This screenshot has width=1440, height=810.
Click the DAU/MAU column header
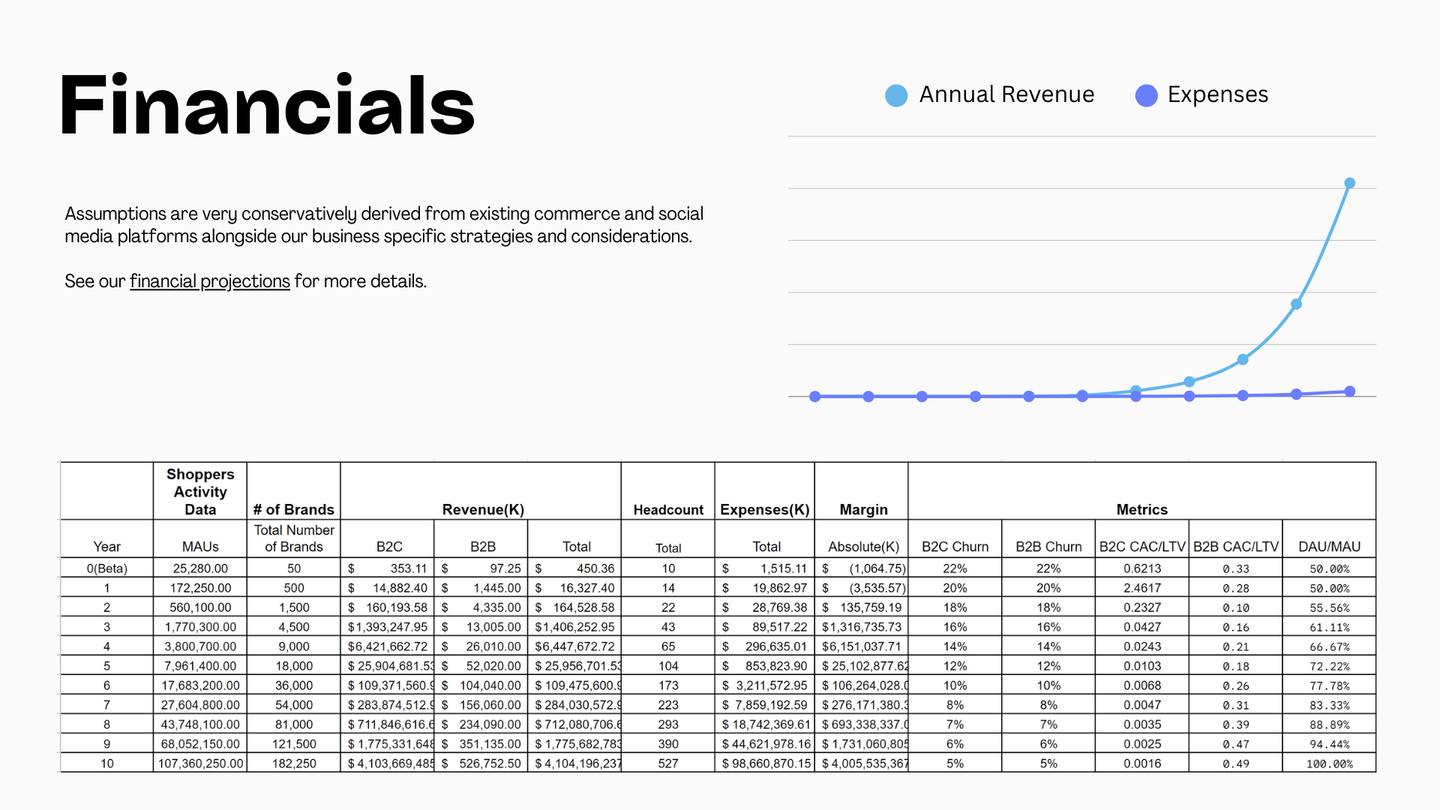click(x=1329, y=546)
